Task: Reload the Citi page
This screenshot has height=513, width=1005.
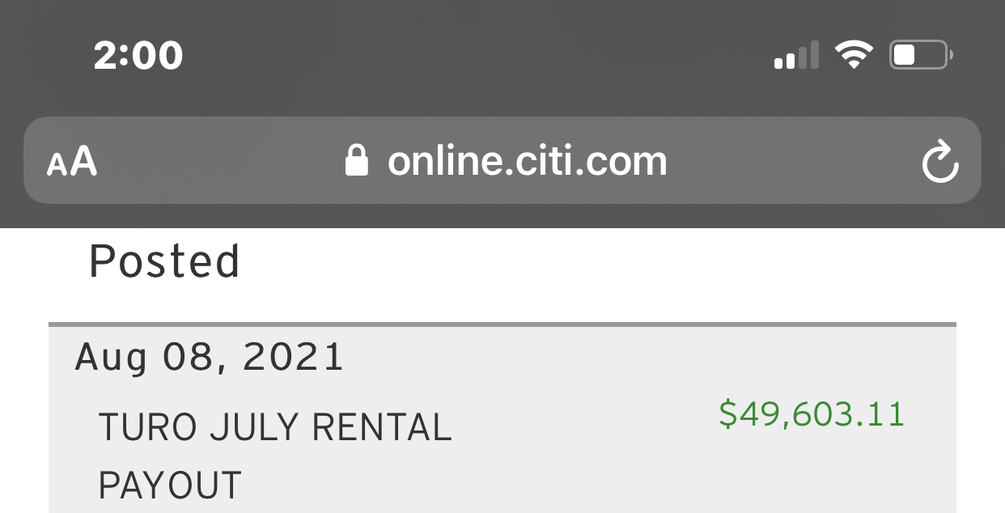Action: coord(939,163)
